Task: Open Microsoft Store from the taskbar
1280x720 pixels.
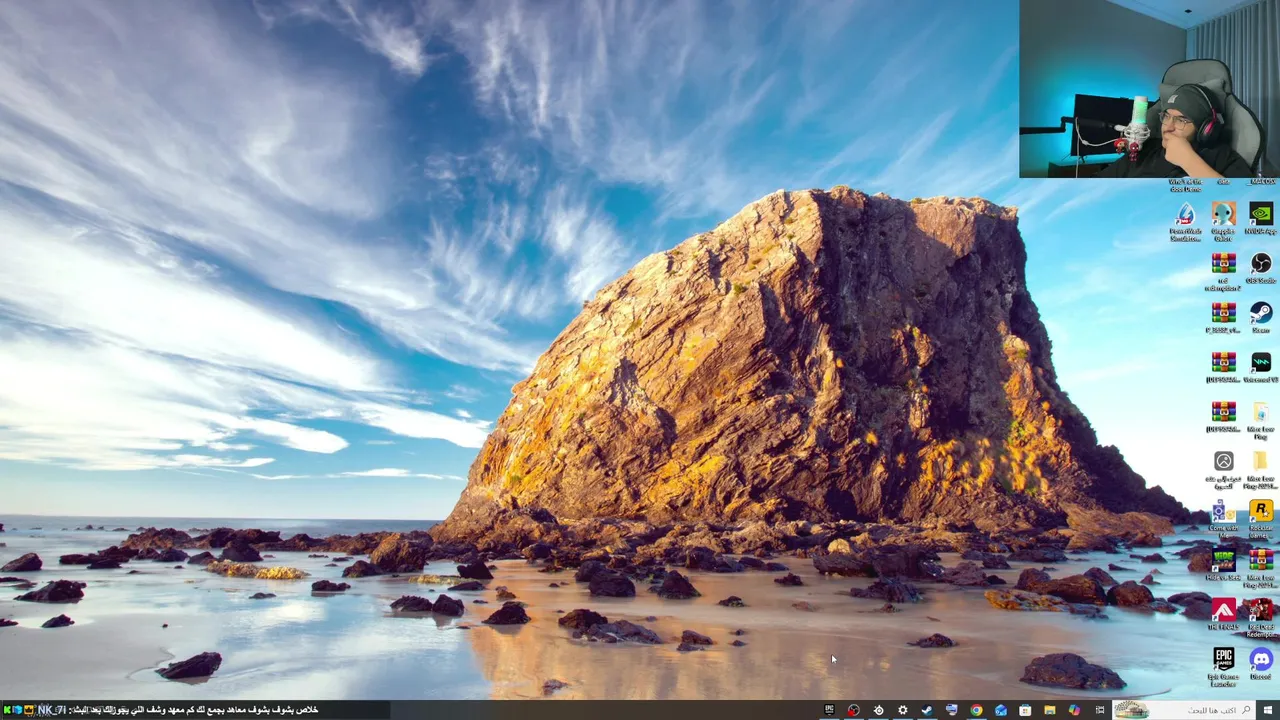Action: point(1025,710)
